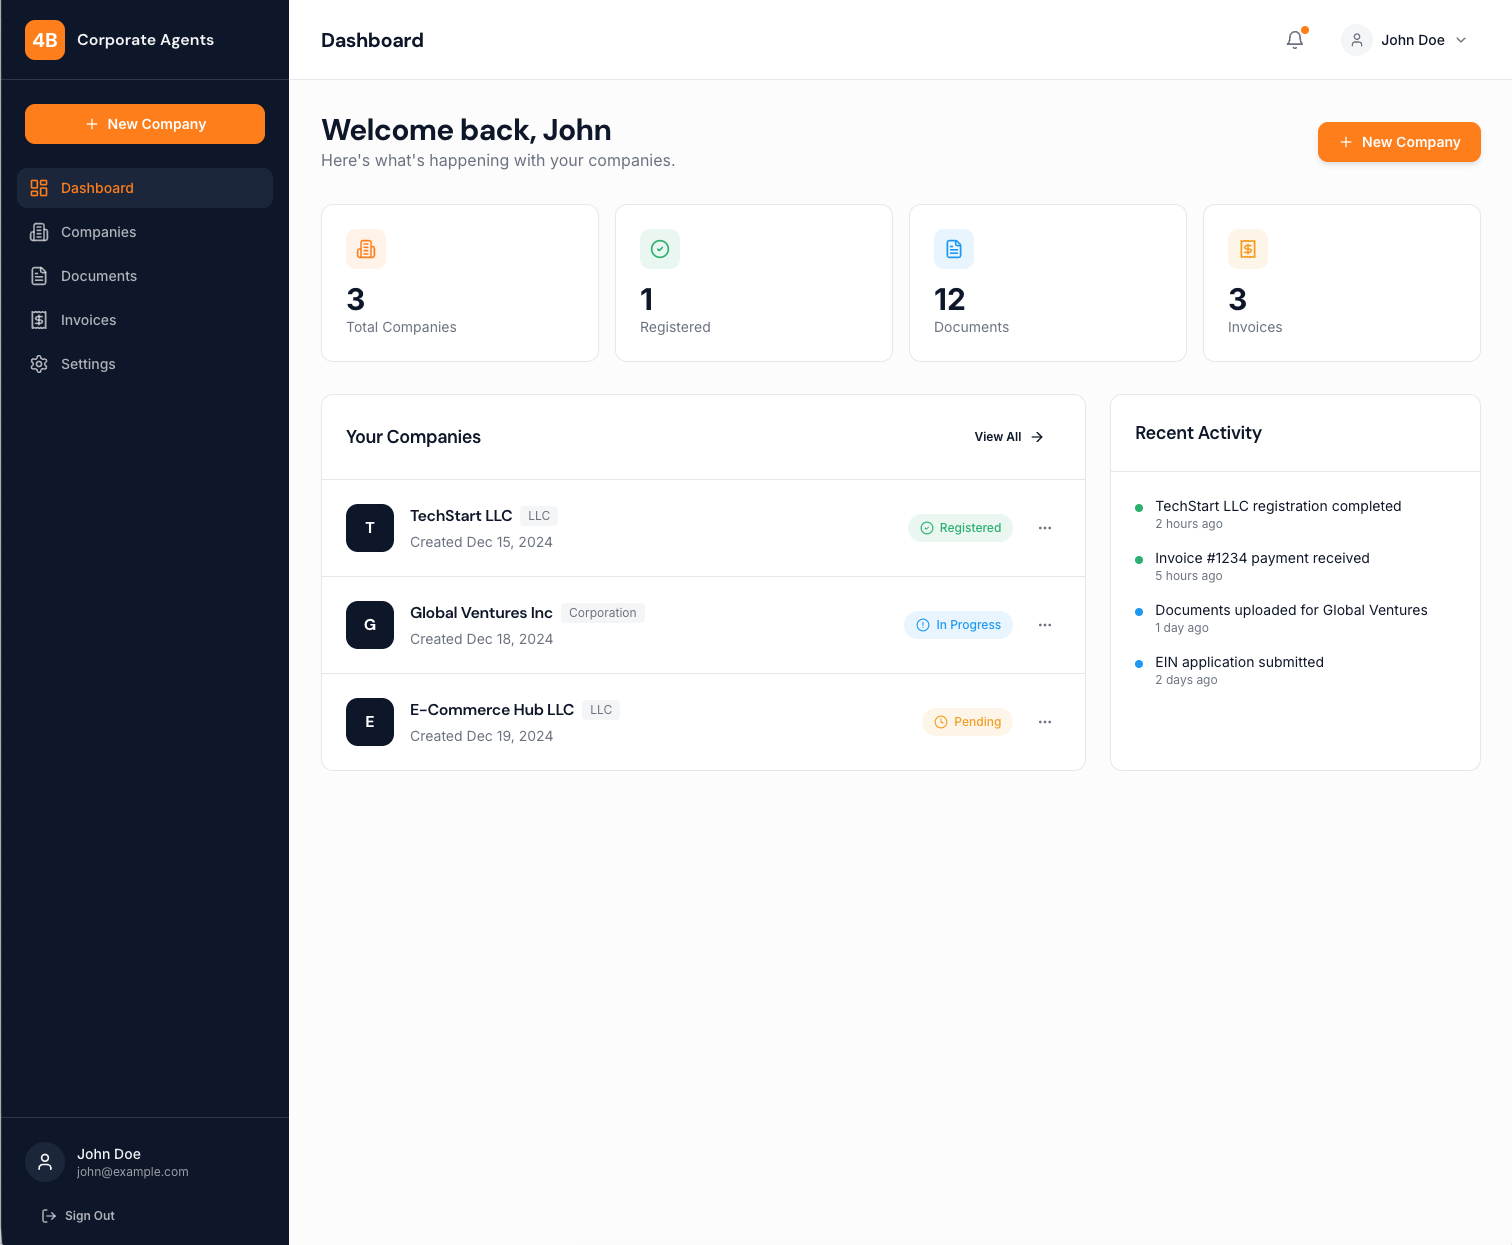The width and height of the screenshot is (1512, 1245).
Task: Click the Registered checkmark stat icon
Action: pos(660,249)
